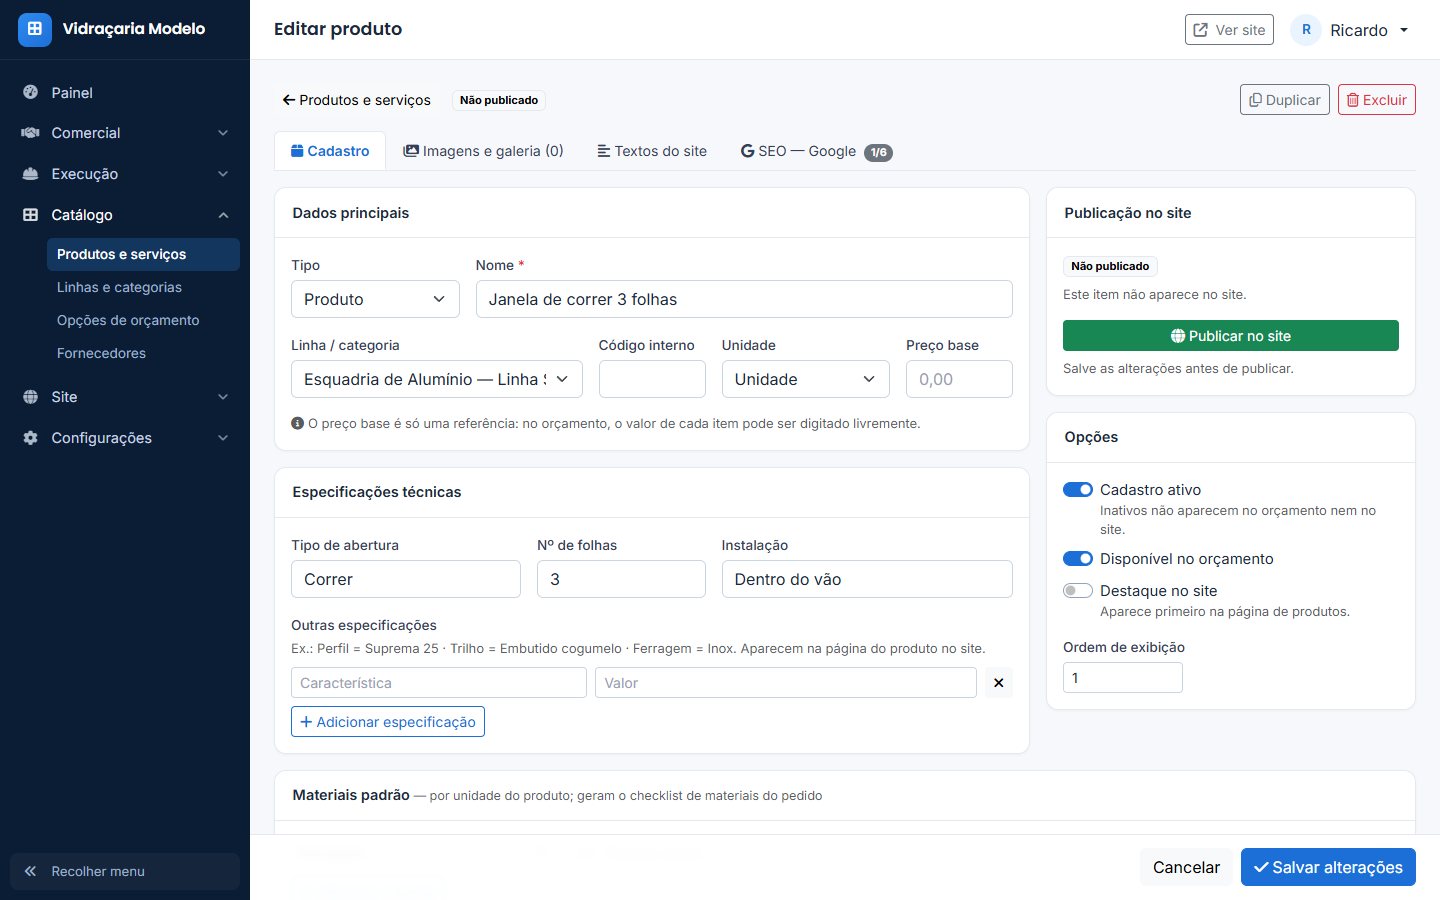Screen dimensions: 1440x900
Task: Open the Tipo dropdown showing Produto
Action: [375, 299]
